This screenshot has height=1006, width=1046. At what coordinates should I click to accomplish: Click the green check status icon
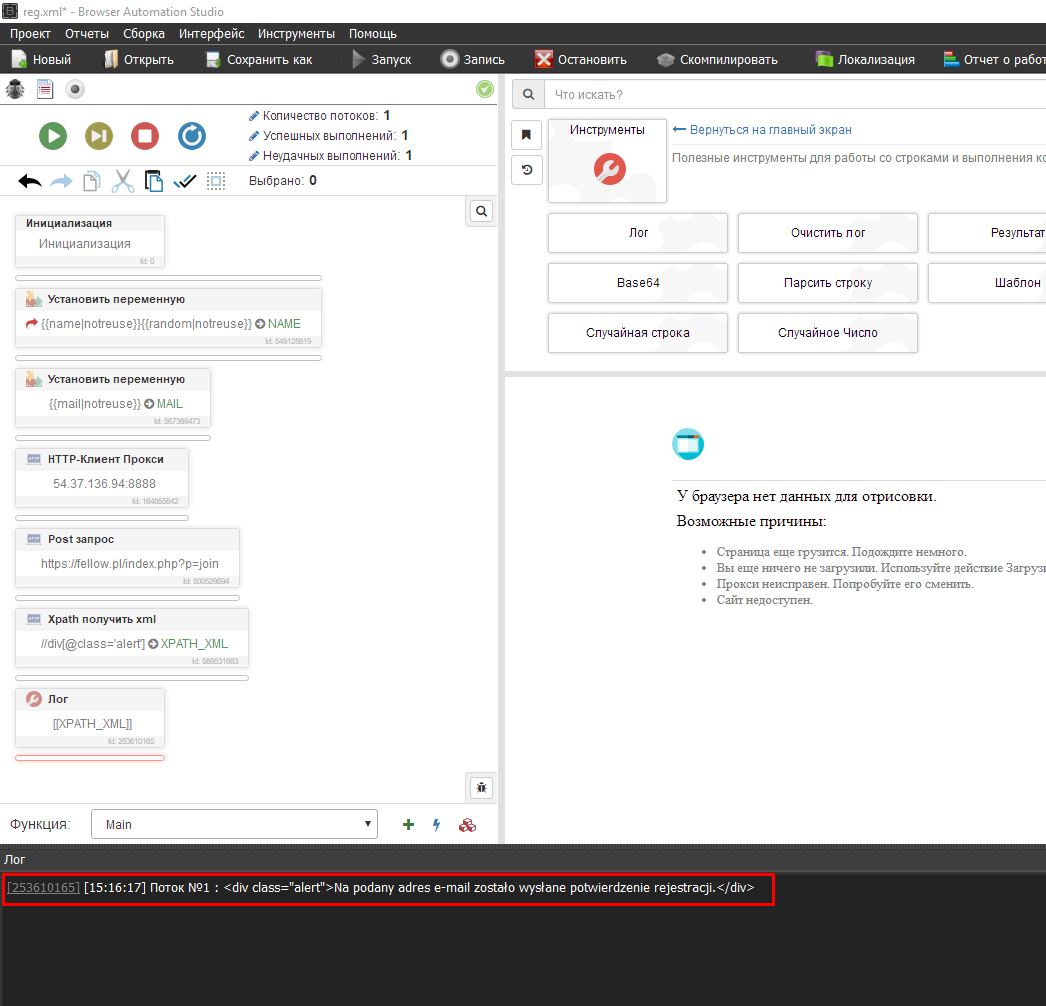(x=485, y=89)
